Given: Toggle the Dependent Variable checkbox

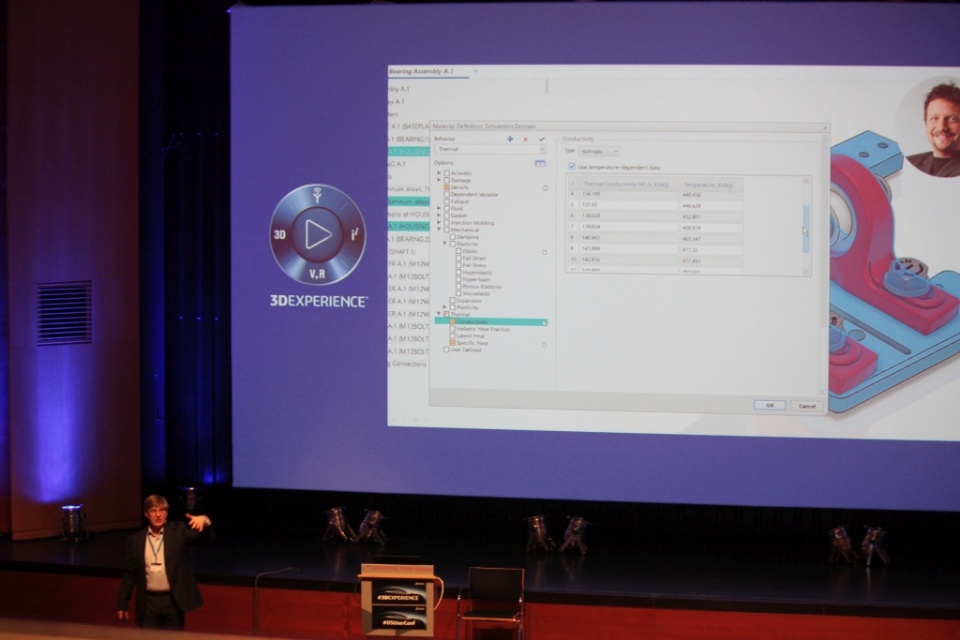Looking at the screenshot, I should [446, 194].
